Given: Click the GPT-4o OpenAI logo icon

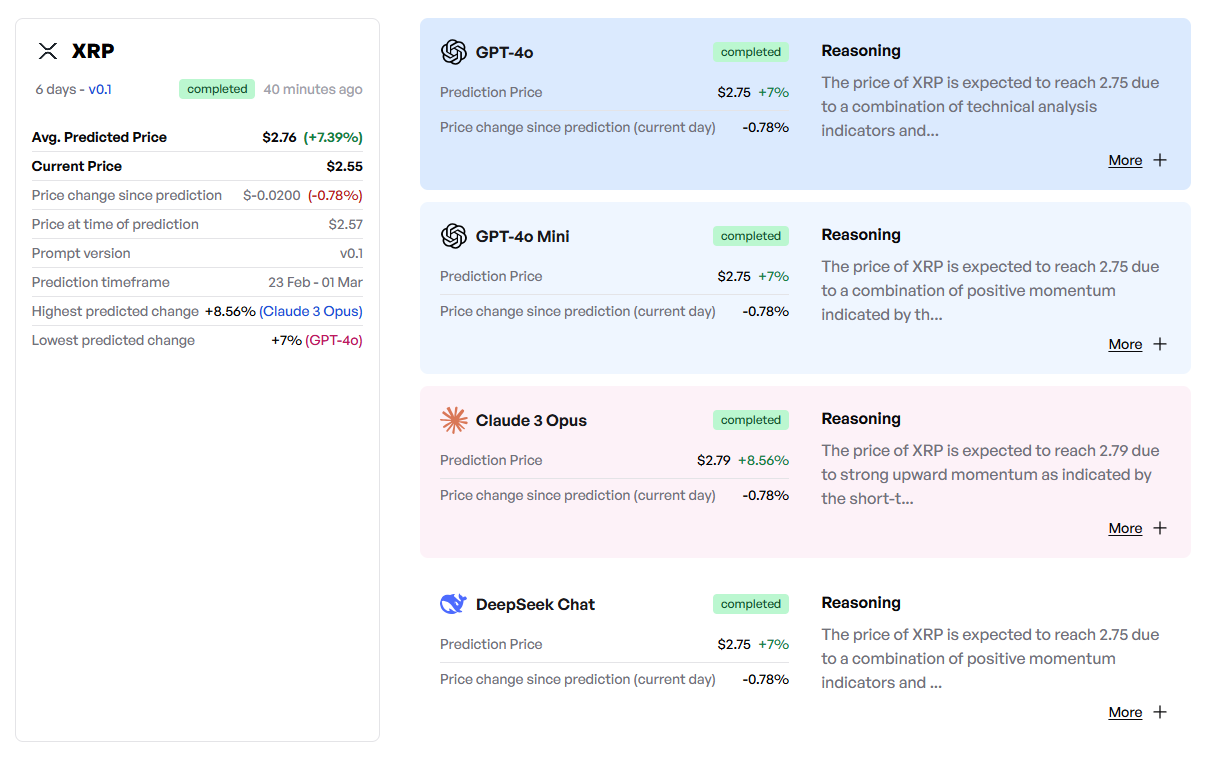Looking at the screenshot, I should pyautogui.click(x=454, y=52).
